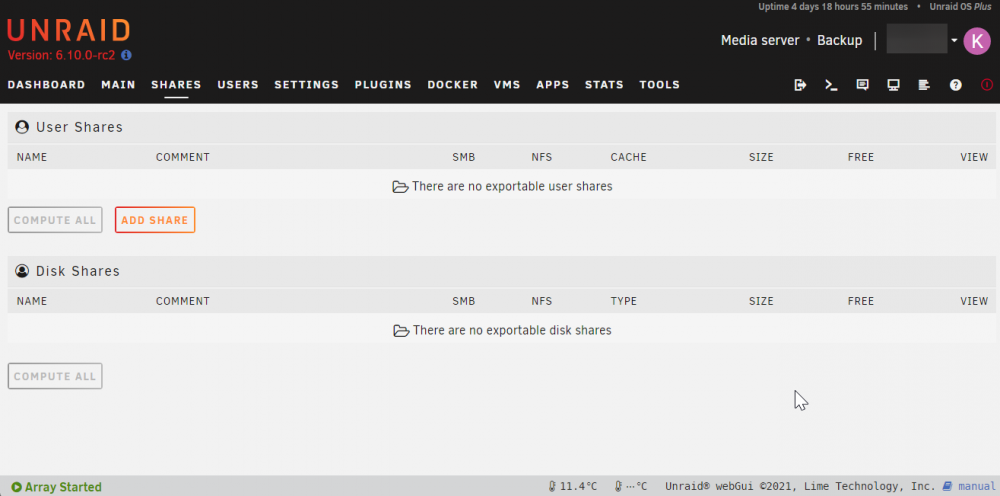Click the copyright Lime Technology text

(x=800, y=486)
